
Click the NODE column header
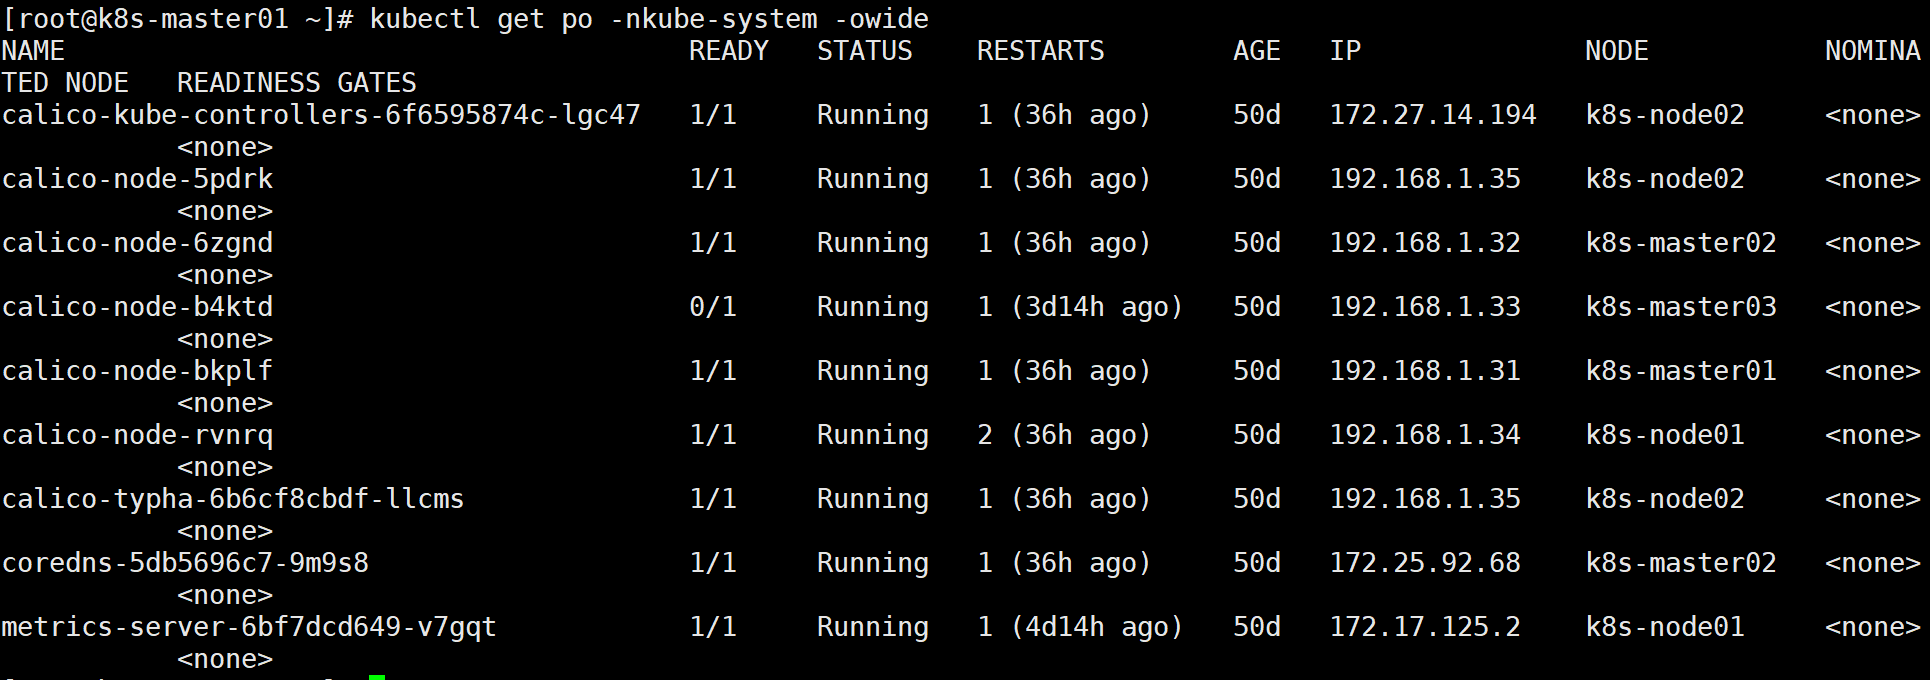point(1617,51)
